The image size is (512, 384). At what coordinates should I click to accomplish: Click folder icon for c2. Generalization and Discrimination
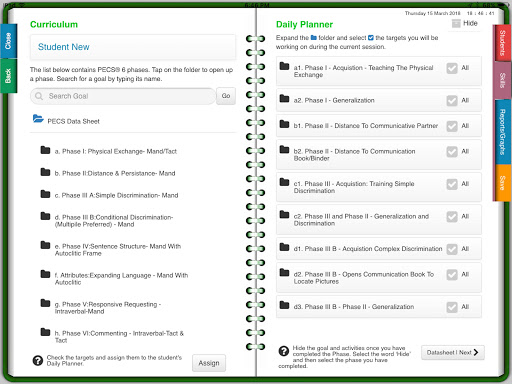coord(284,214)
